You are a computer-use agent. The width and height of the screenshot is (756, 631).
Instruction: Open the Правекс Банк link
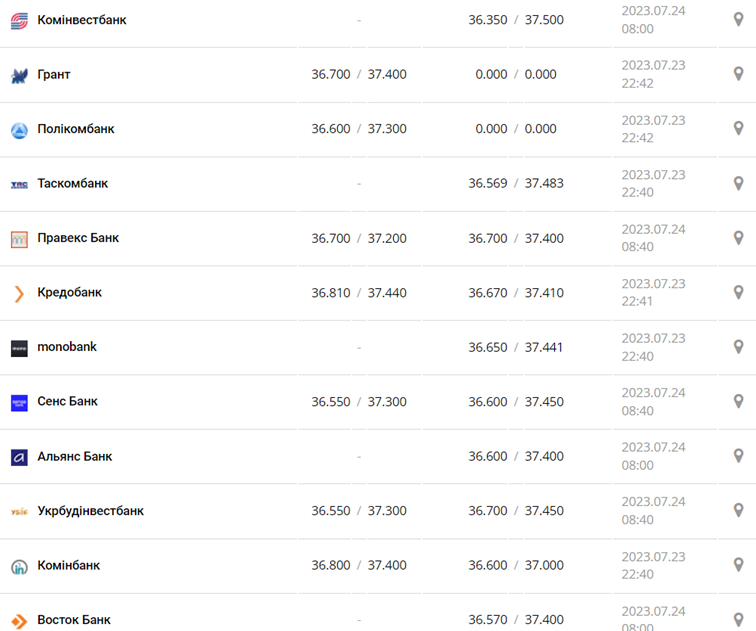tap(78, 238)
